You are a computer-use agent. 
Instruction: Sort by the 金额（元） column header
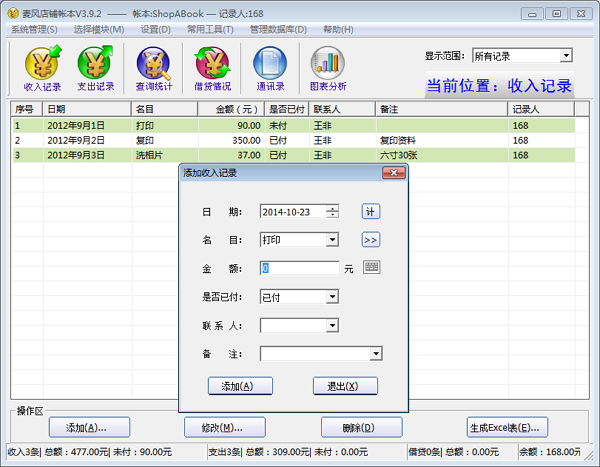231,109
